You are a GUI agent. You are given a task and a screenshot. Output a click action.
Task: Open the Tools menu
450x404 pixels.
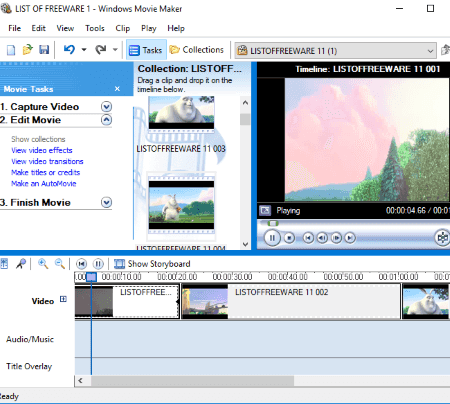click(95, 28)
